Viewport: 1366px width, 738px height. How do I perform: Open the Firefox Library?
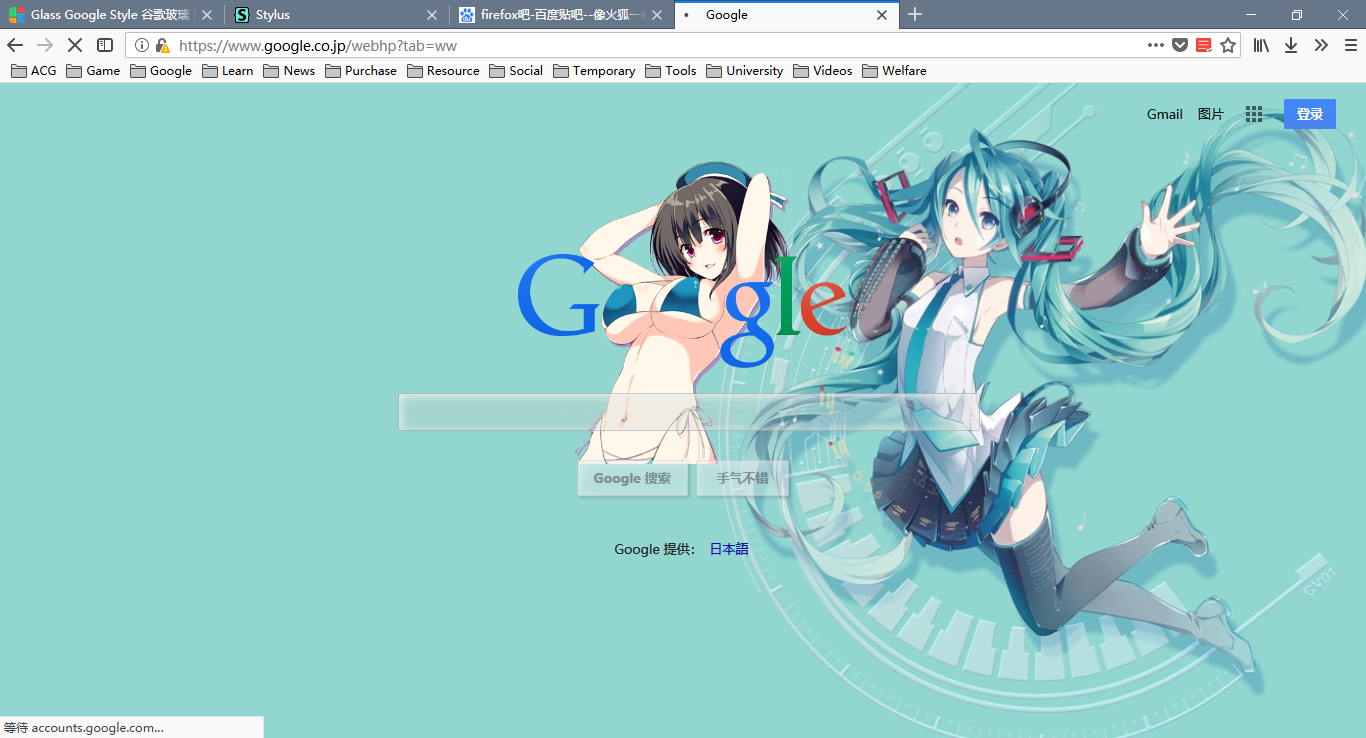(1261, 45)
